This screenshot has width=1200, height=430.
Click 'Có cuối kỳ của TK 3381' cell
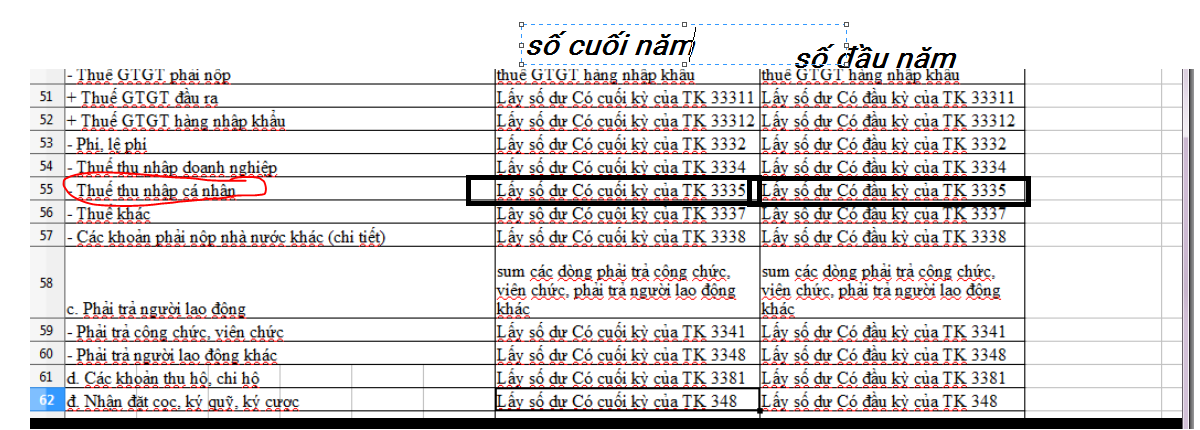tap(627, 377)
